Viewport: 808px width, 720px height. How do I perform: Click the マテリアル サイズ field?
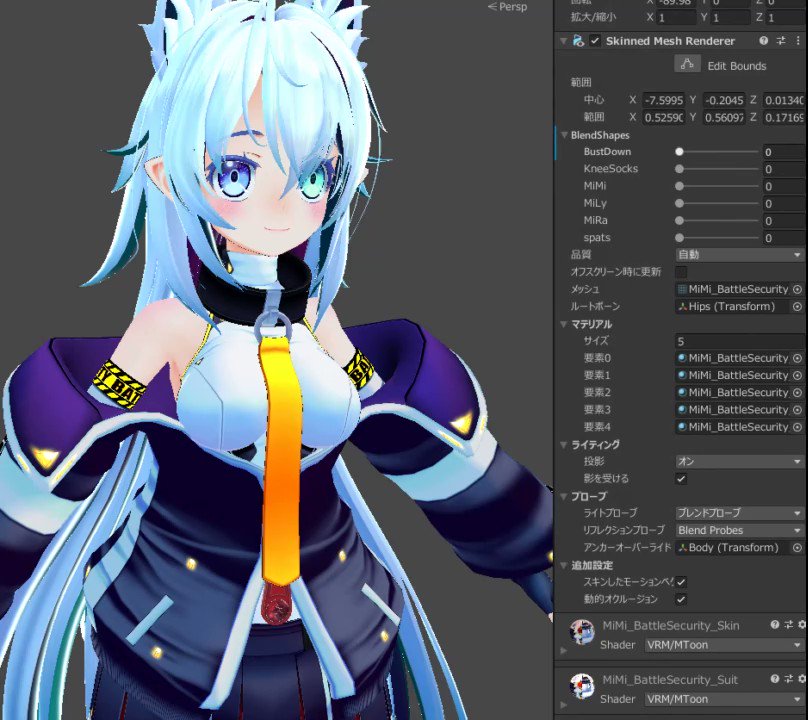click(x=740, y=341)
